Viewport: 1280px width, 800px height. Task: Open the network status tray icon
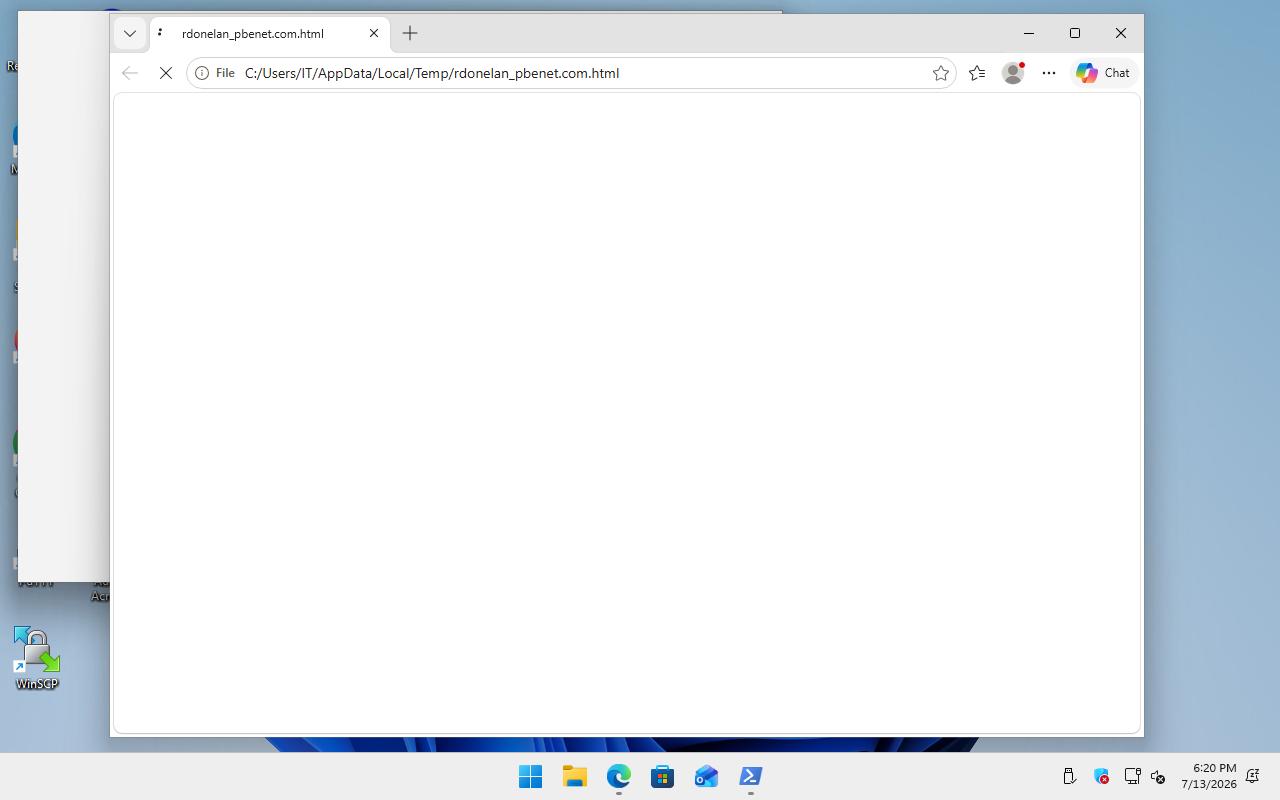click(x=1132, y=776)
